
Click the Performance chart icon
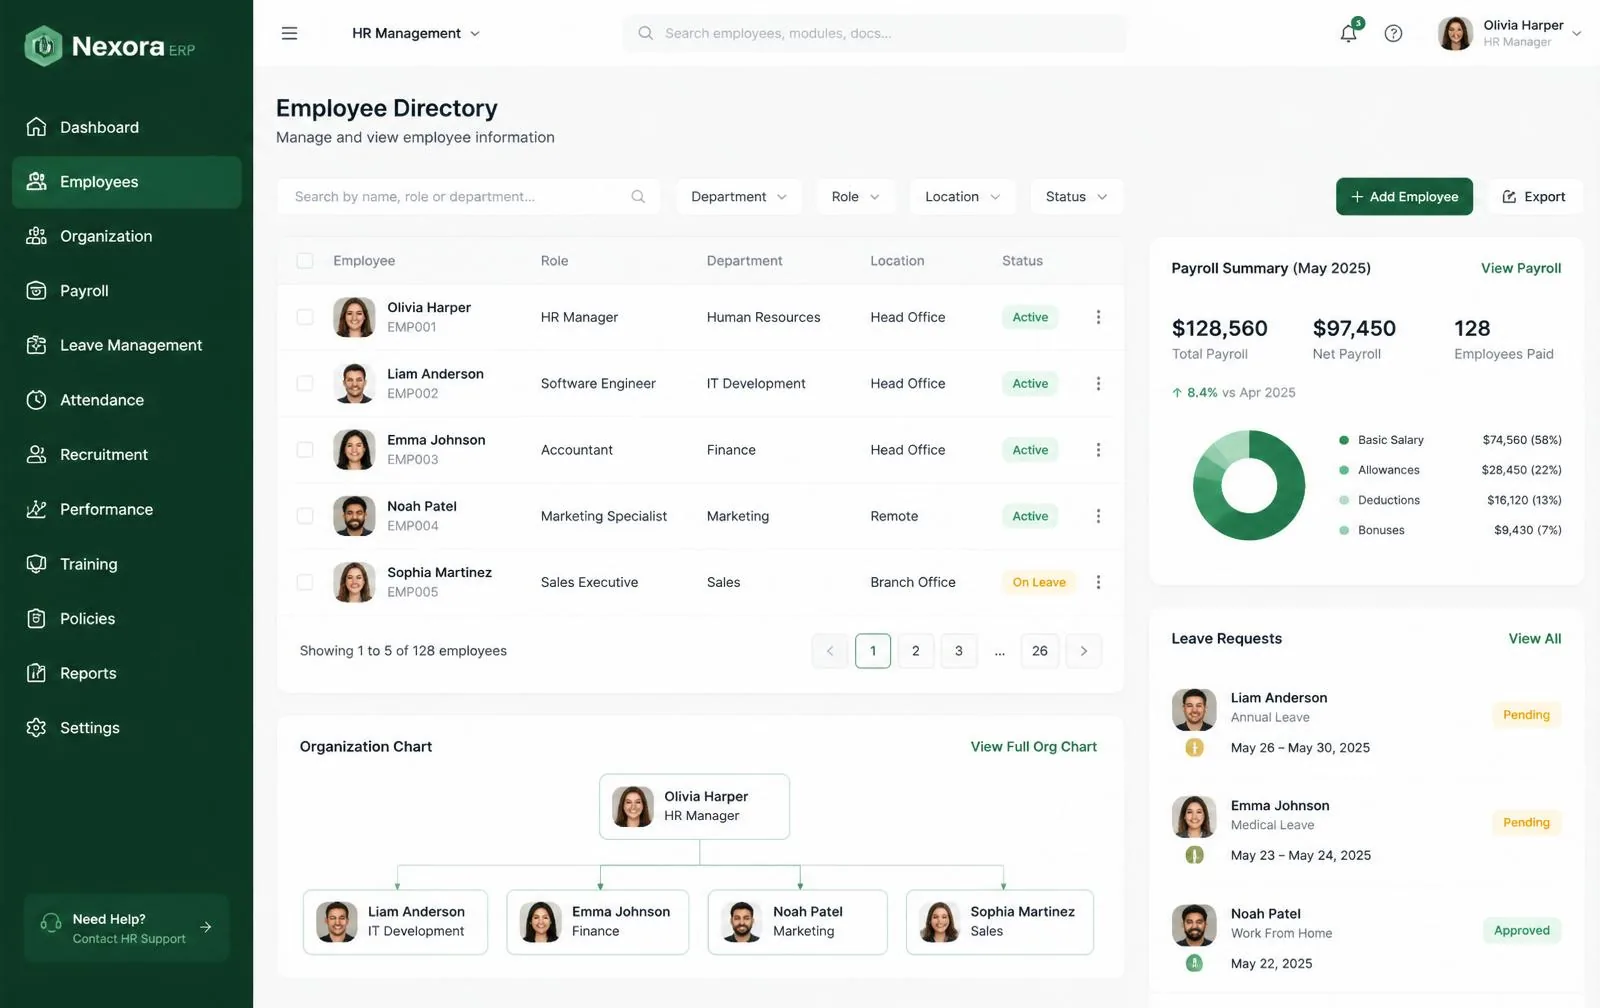[36, 509]
